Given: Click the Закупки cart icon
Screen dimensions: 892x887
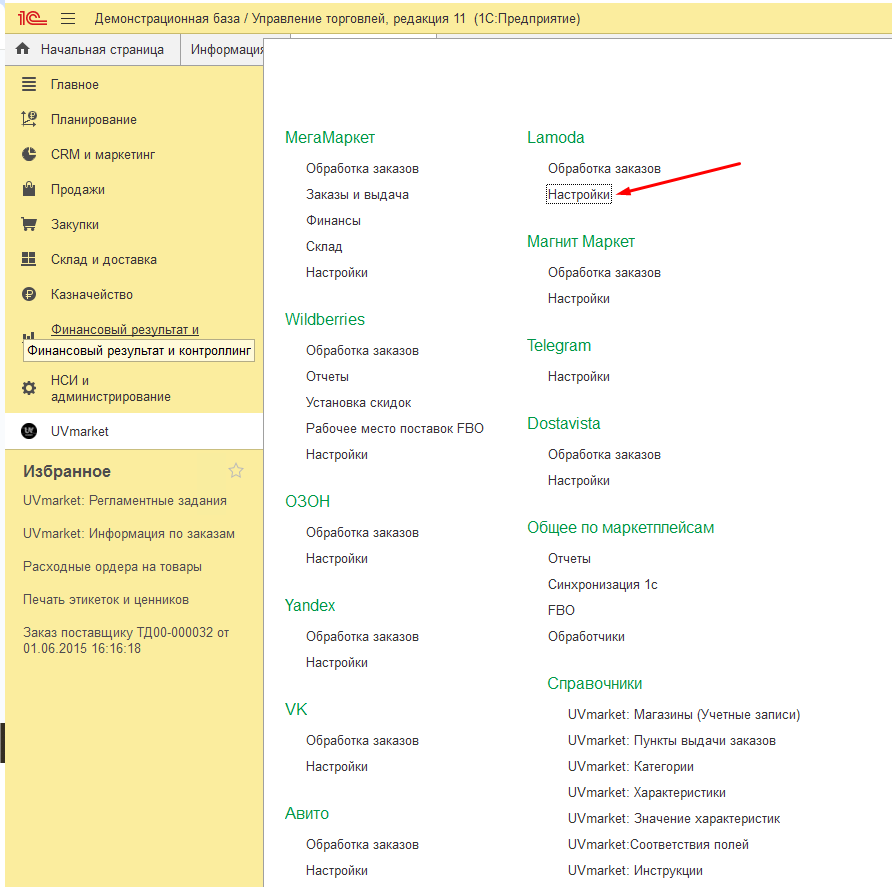Looking at the screenshot, I should click(x=29, y=224).
